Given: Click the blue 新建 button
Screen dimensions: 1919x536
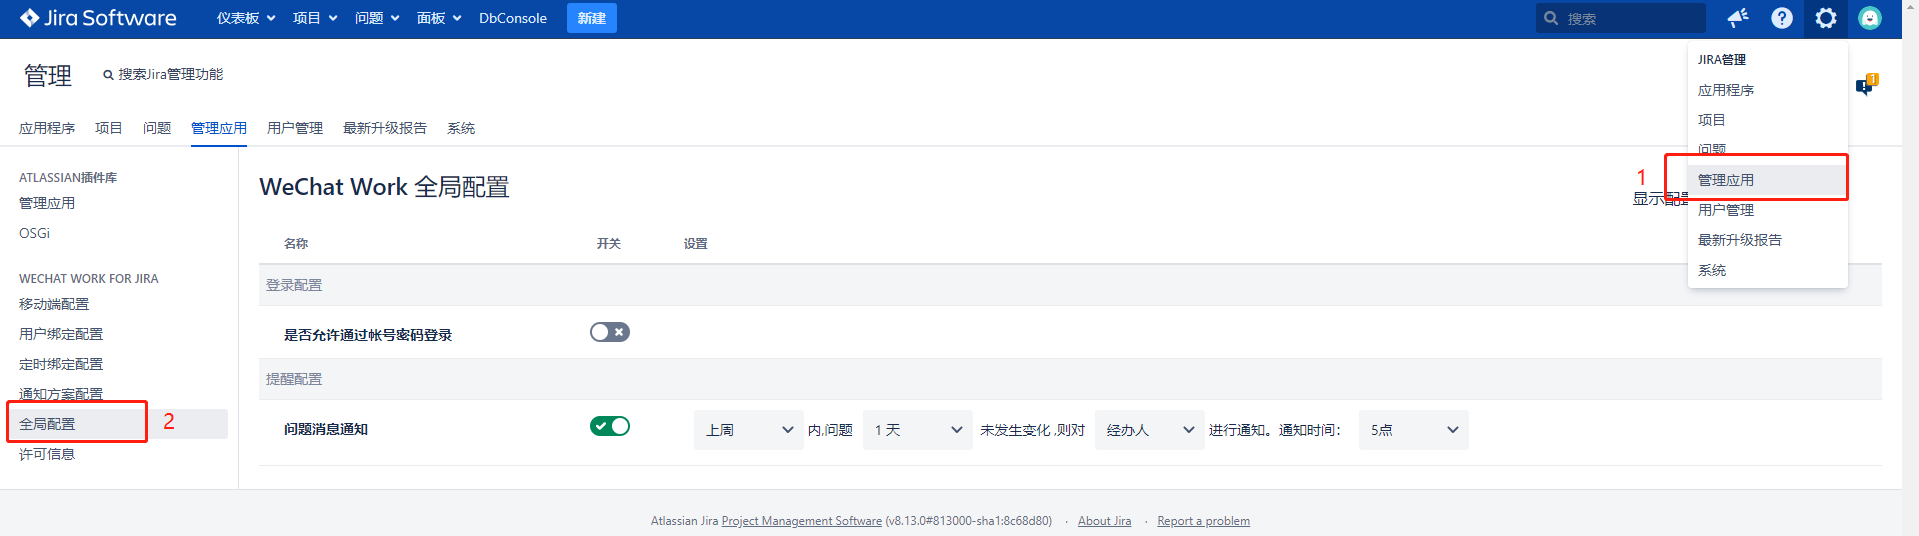Looking at the screenshot, I should pyautogui.click(x=591, y=18).
